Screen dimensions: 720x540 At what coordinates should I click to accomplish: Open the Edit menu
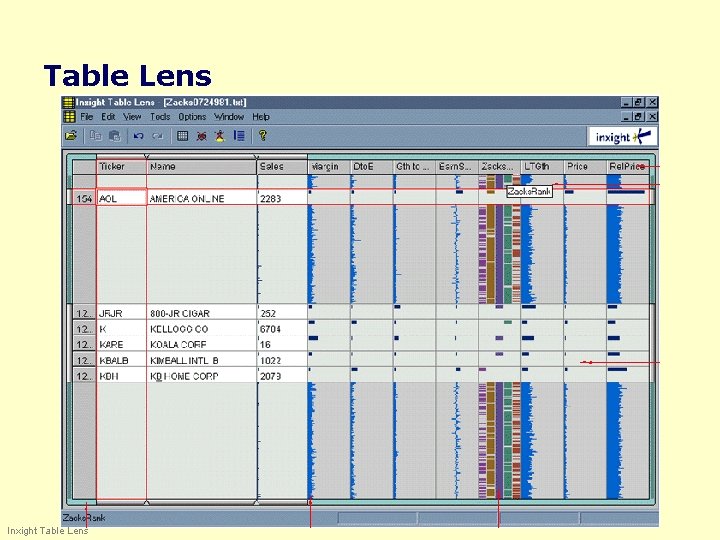click(x=108, y=117)
